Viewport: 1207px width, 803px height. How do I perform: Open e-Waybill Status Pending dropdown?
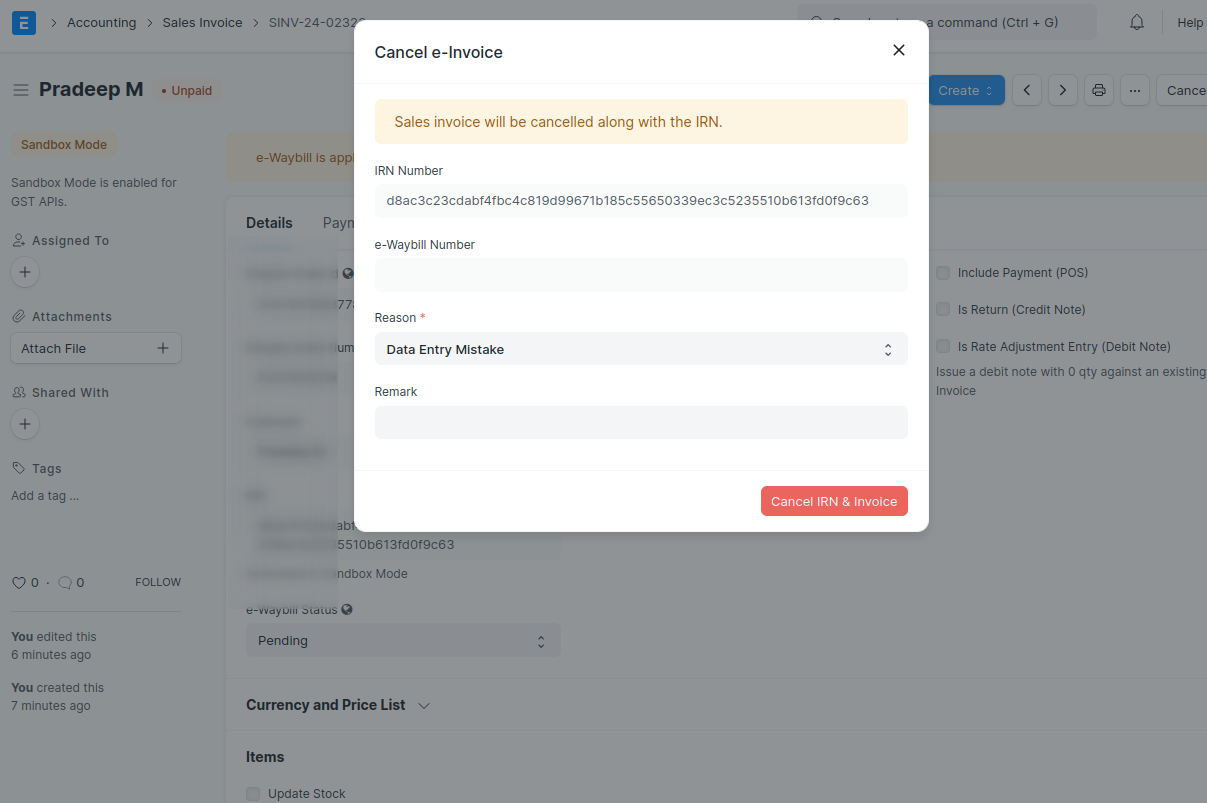[402, 640]
